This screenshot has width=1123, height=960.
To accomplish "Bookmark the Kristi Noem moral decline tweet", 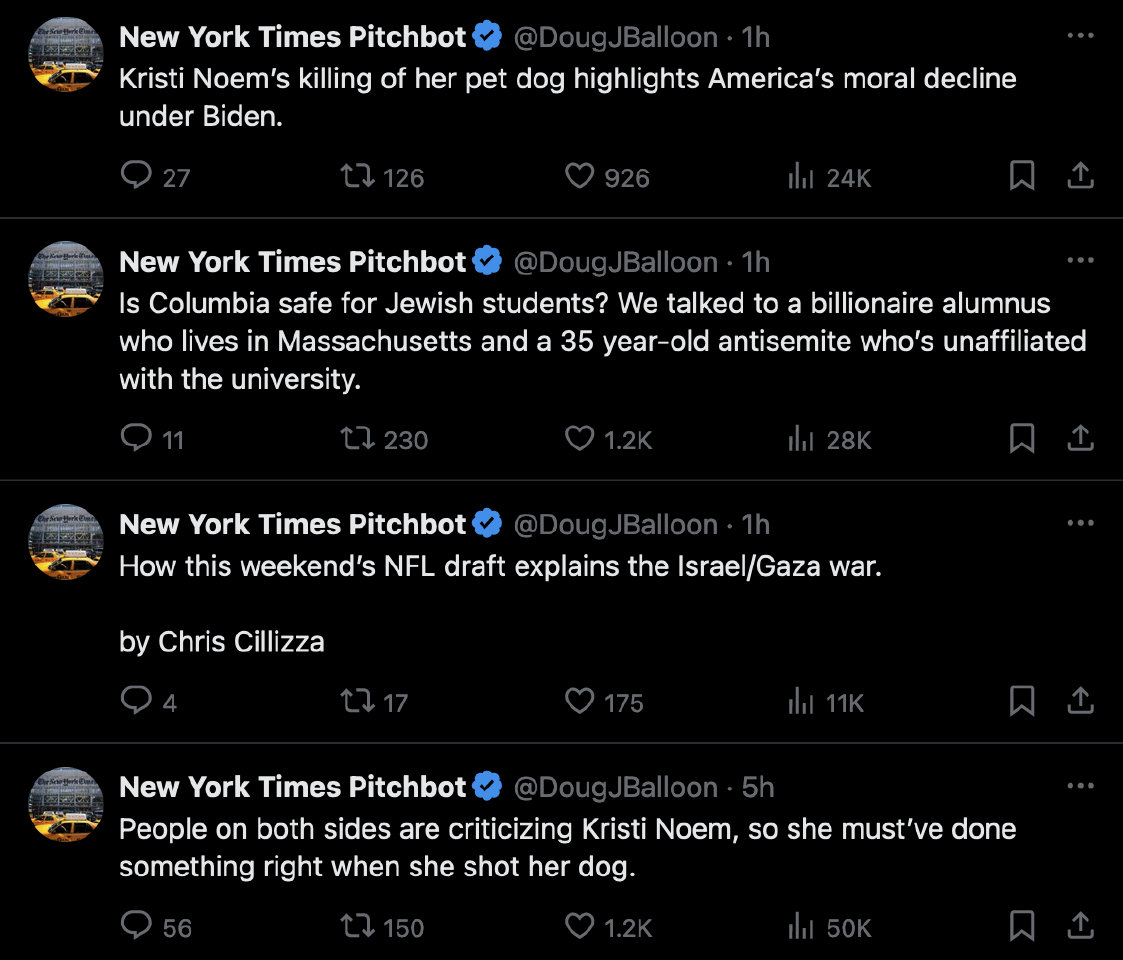I will (x=1021, y=177).
